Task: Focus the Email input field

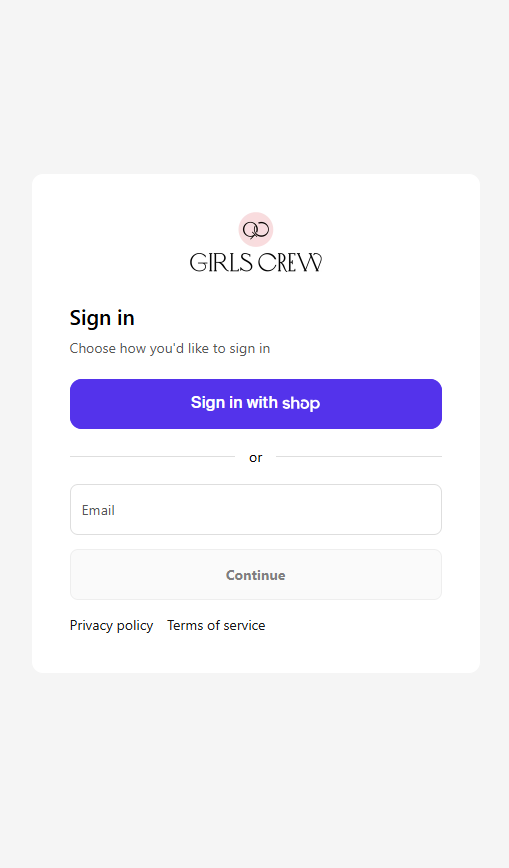Action: (256, 510)
